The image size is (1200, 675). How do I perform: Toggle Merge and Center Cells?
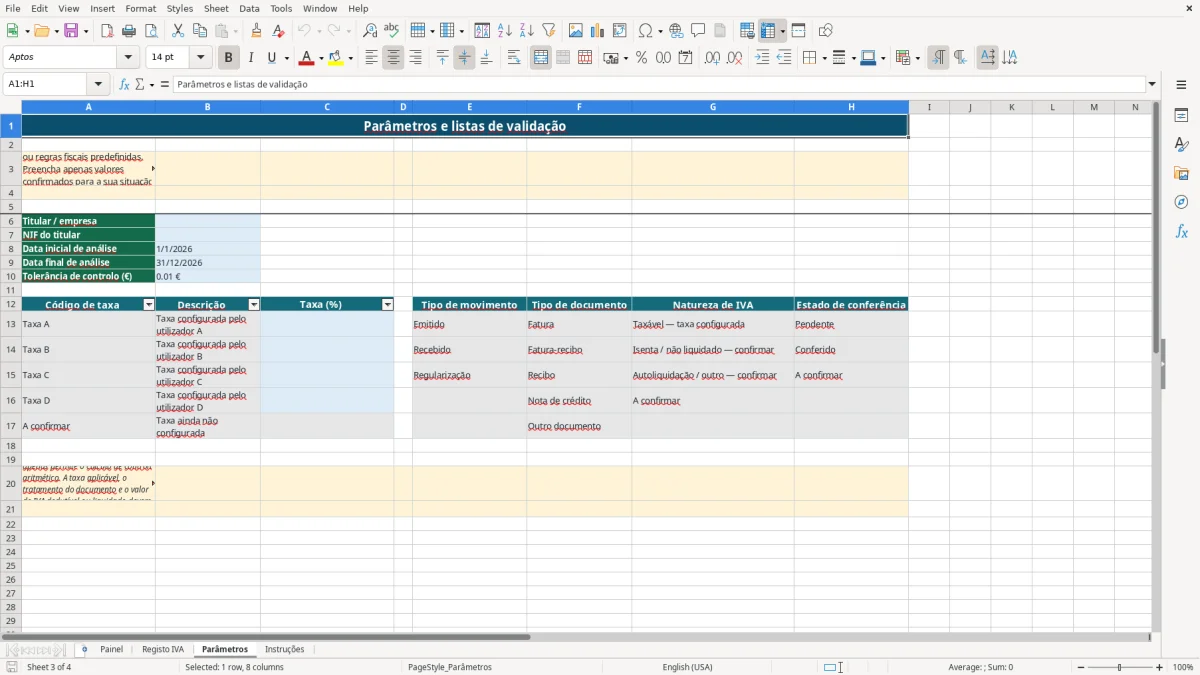coord(541,58)
